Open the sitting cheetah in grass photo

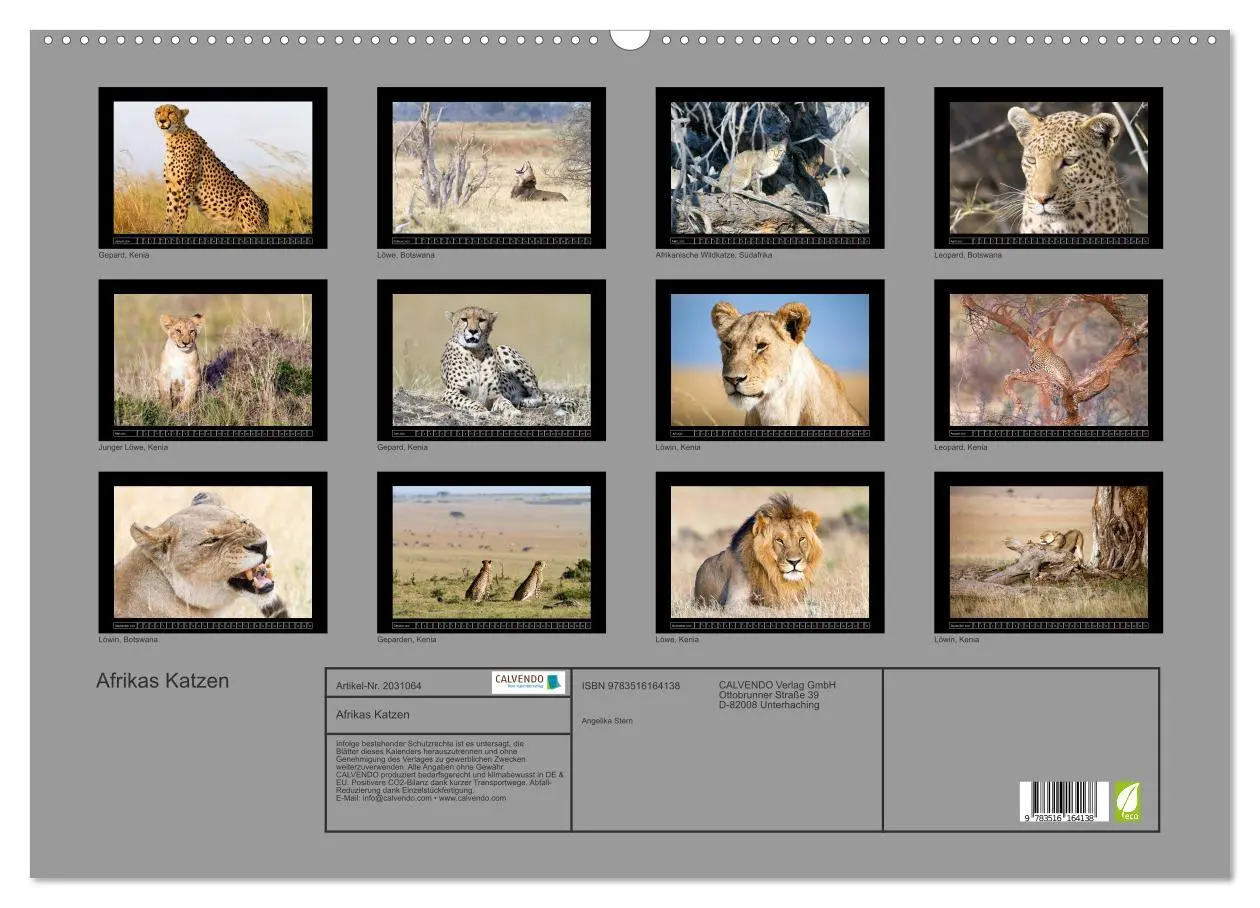(x=213, y=167)
